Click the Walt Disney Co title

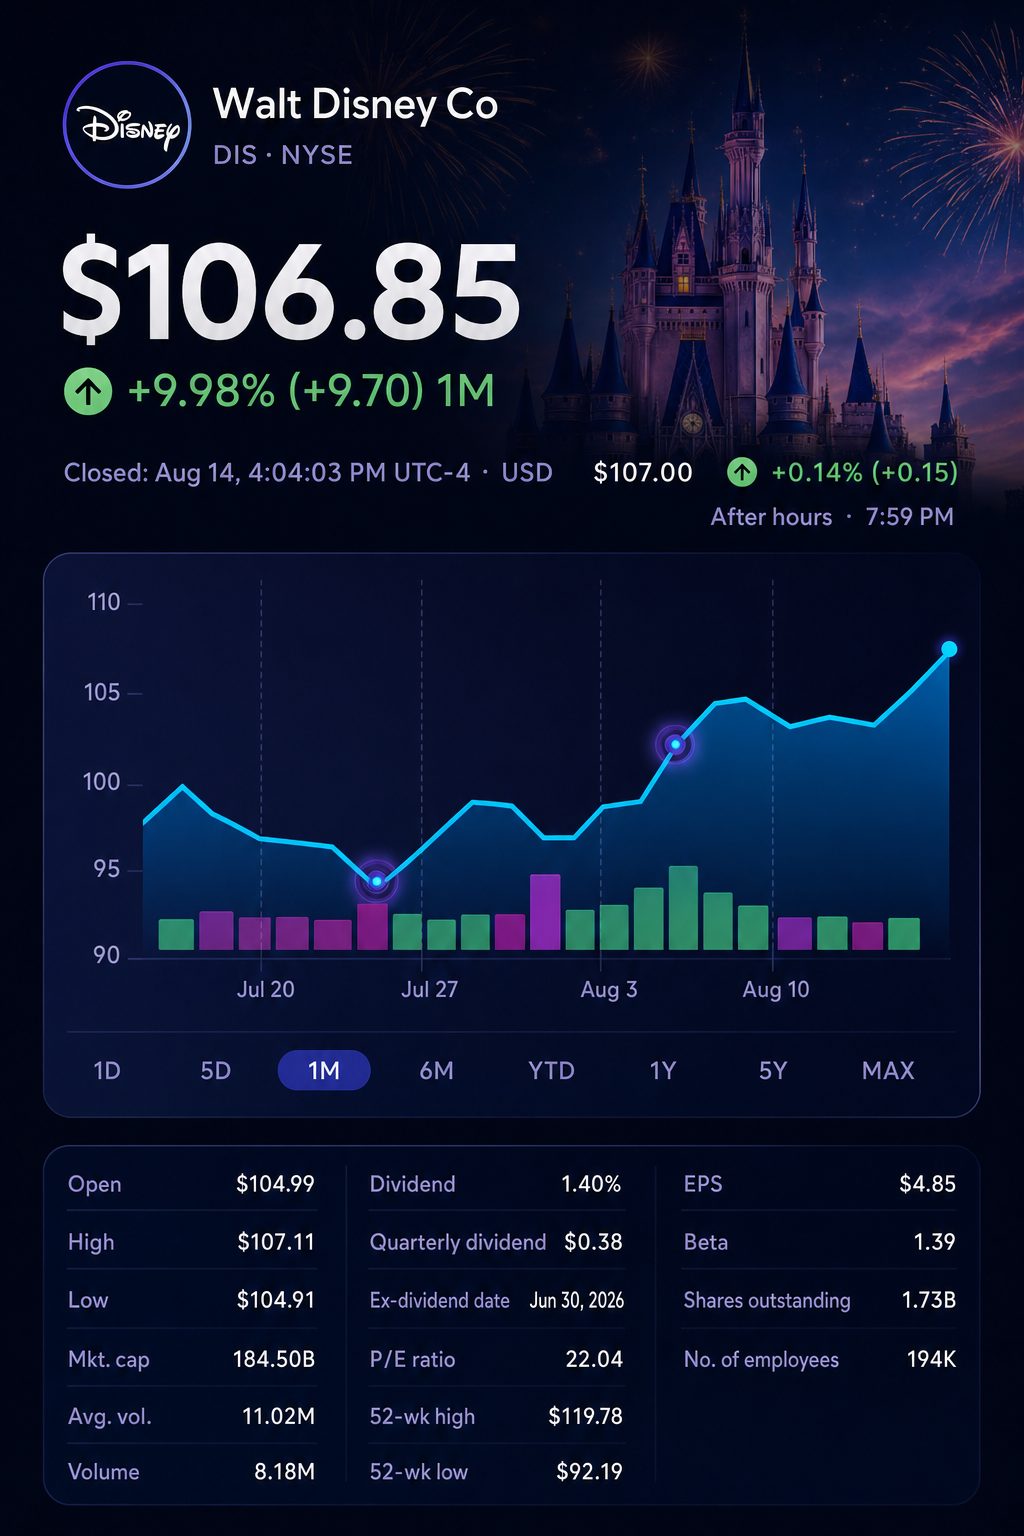pyautogui.click(x=355, y=104)
